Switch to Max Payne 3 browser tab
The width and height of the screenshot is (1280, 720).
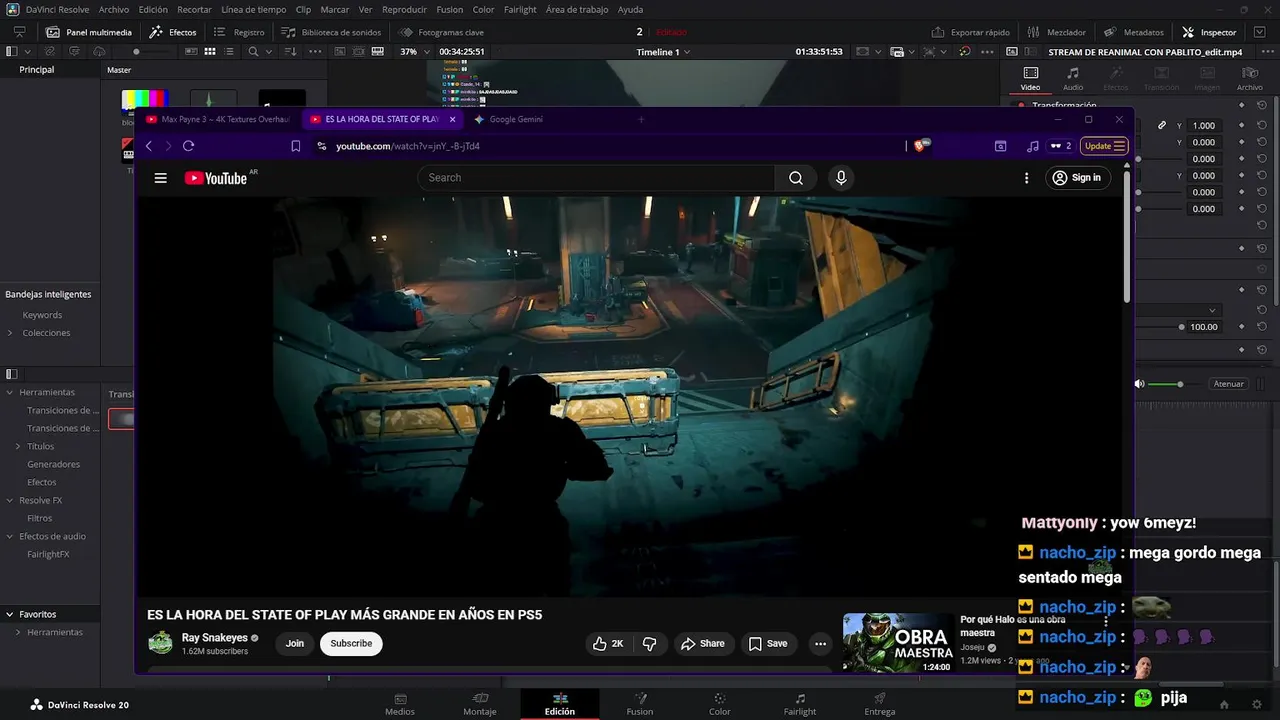[217, 119]
